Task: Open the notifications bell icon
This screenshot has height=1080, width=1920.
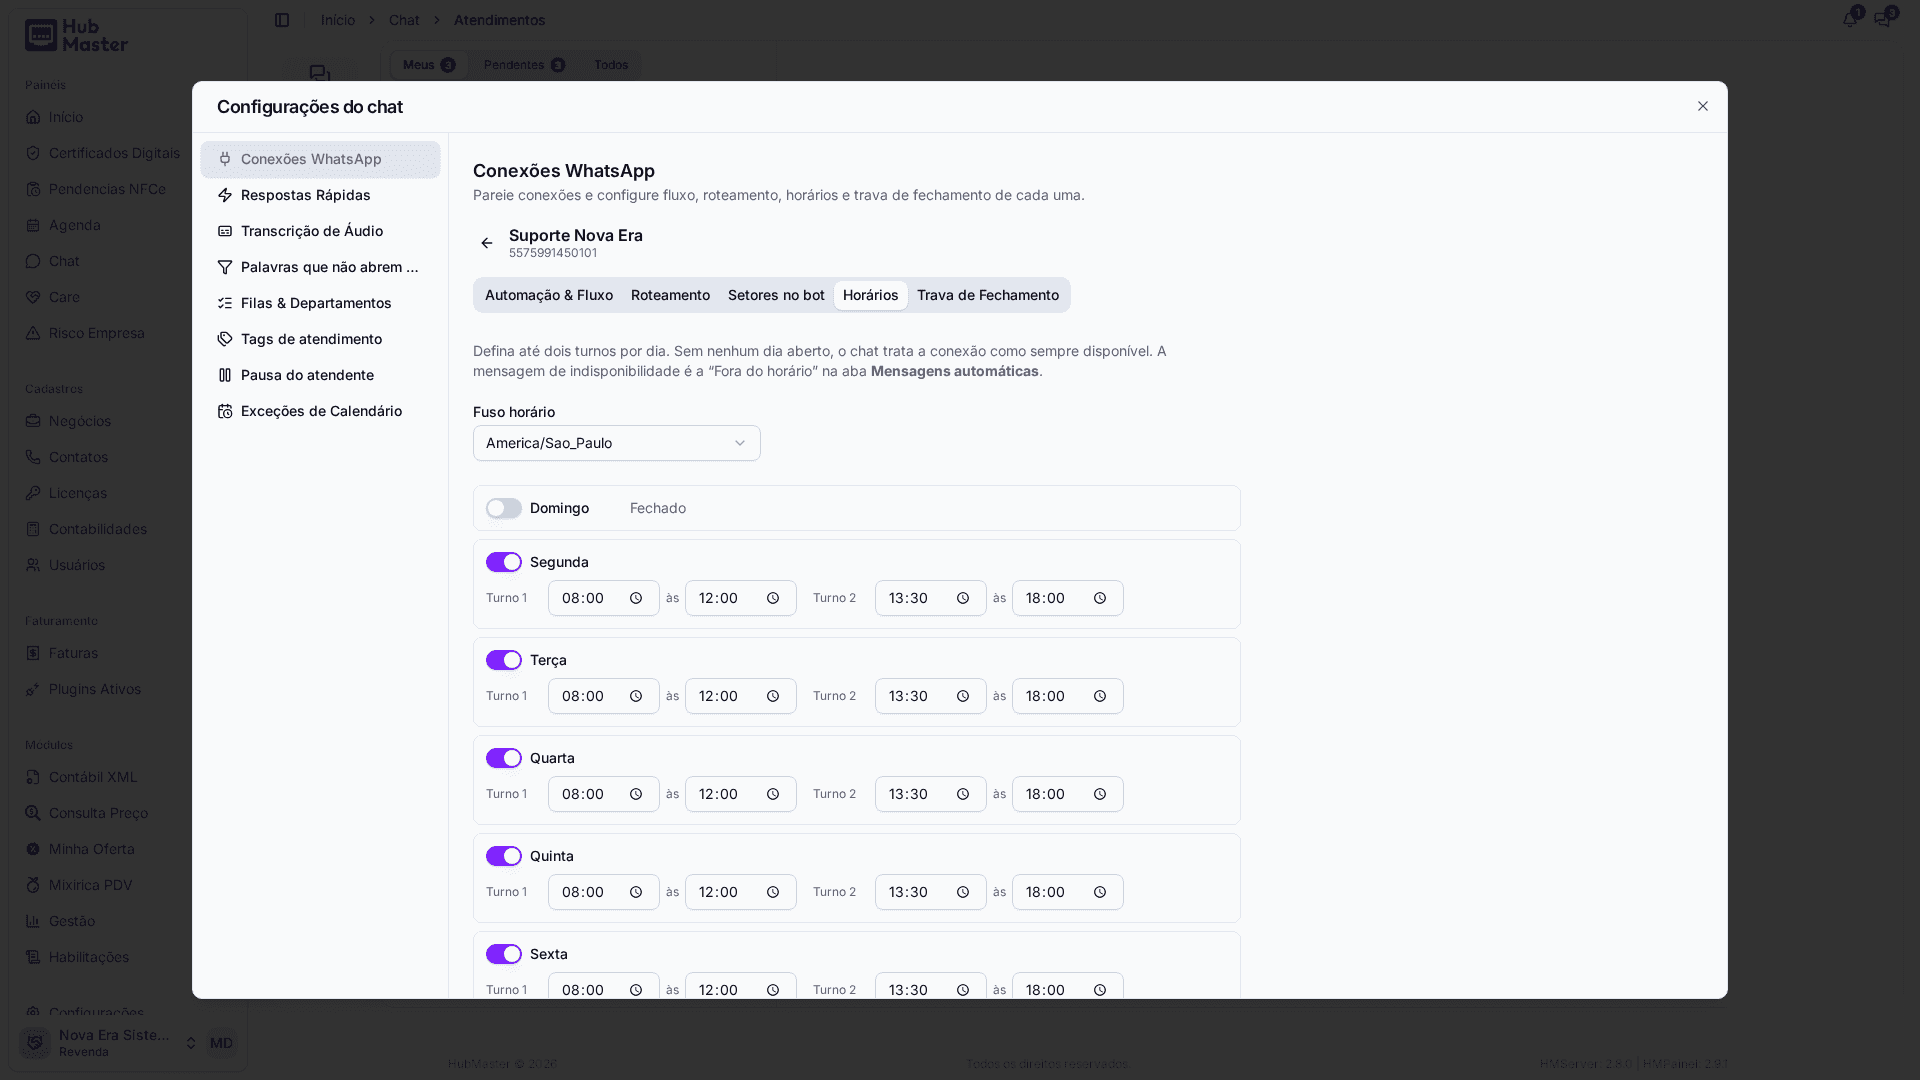Action: [x=1850, y=19]
